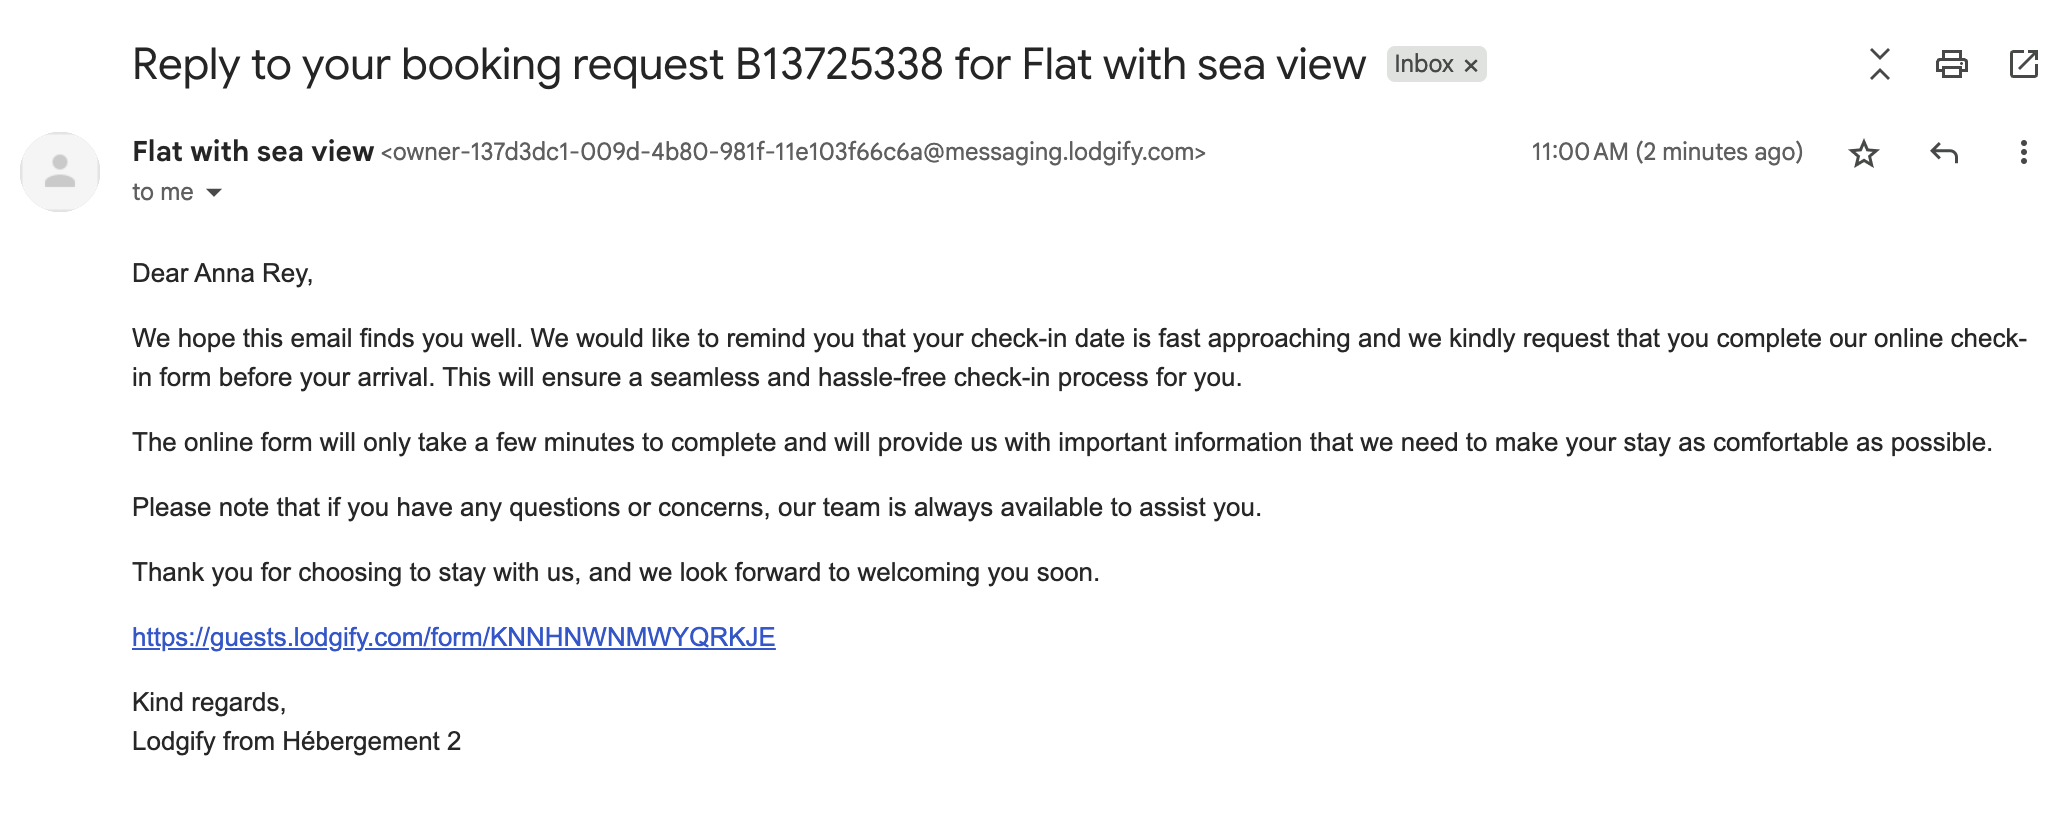Click the email subject containing booking B13725338

(748, 65)
